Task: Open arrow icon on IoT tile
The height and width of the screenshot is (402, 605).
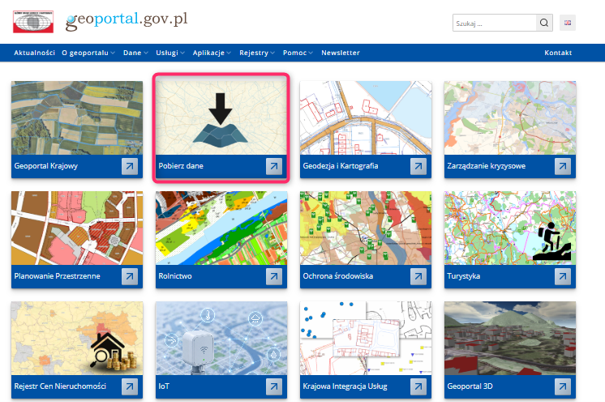Action: [274, 387]
